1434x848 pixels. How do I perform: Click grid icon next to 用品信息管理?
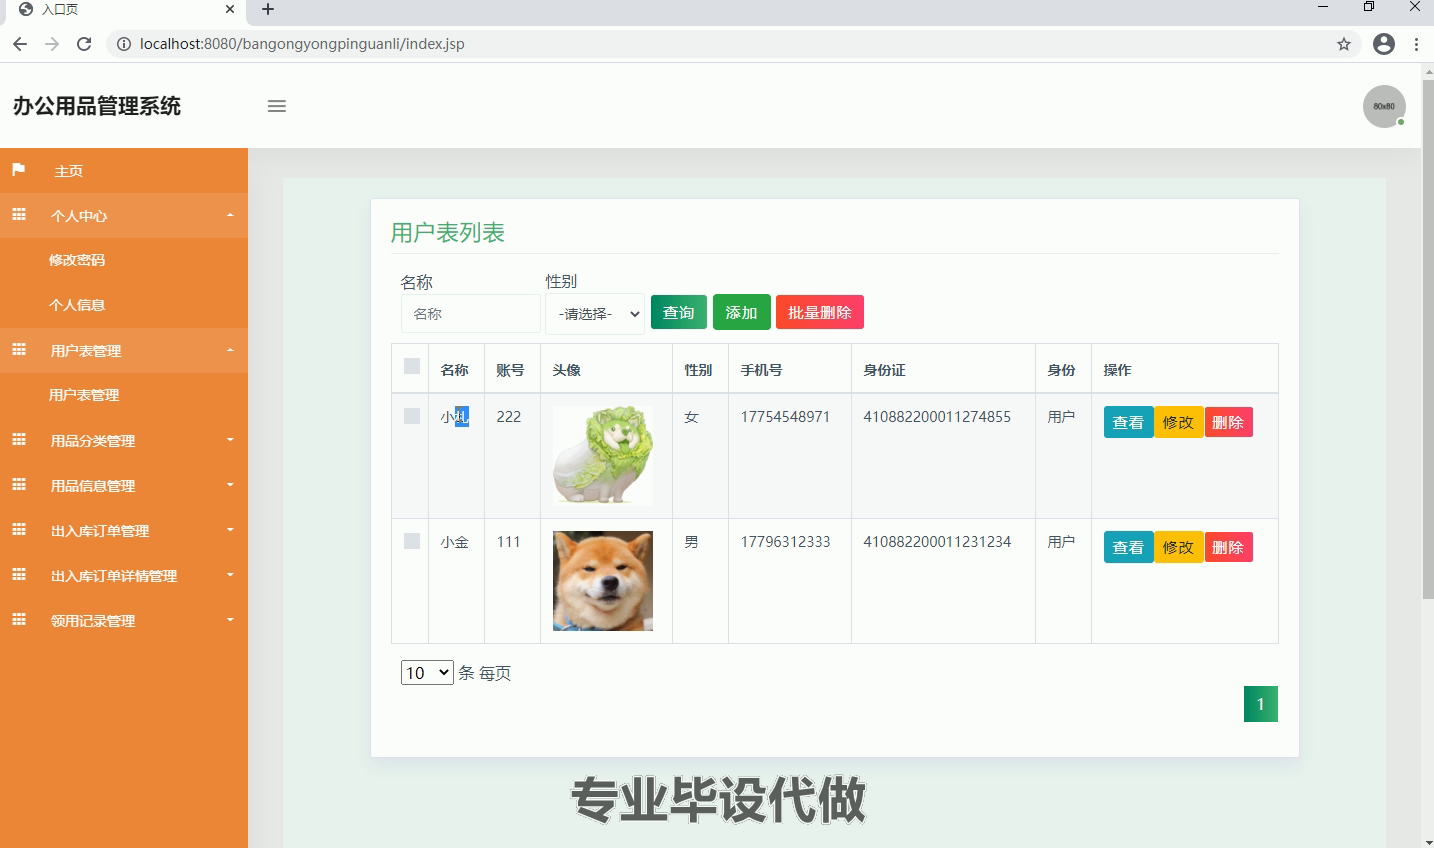tap(18, 485)
